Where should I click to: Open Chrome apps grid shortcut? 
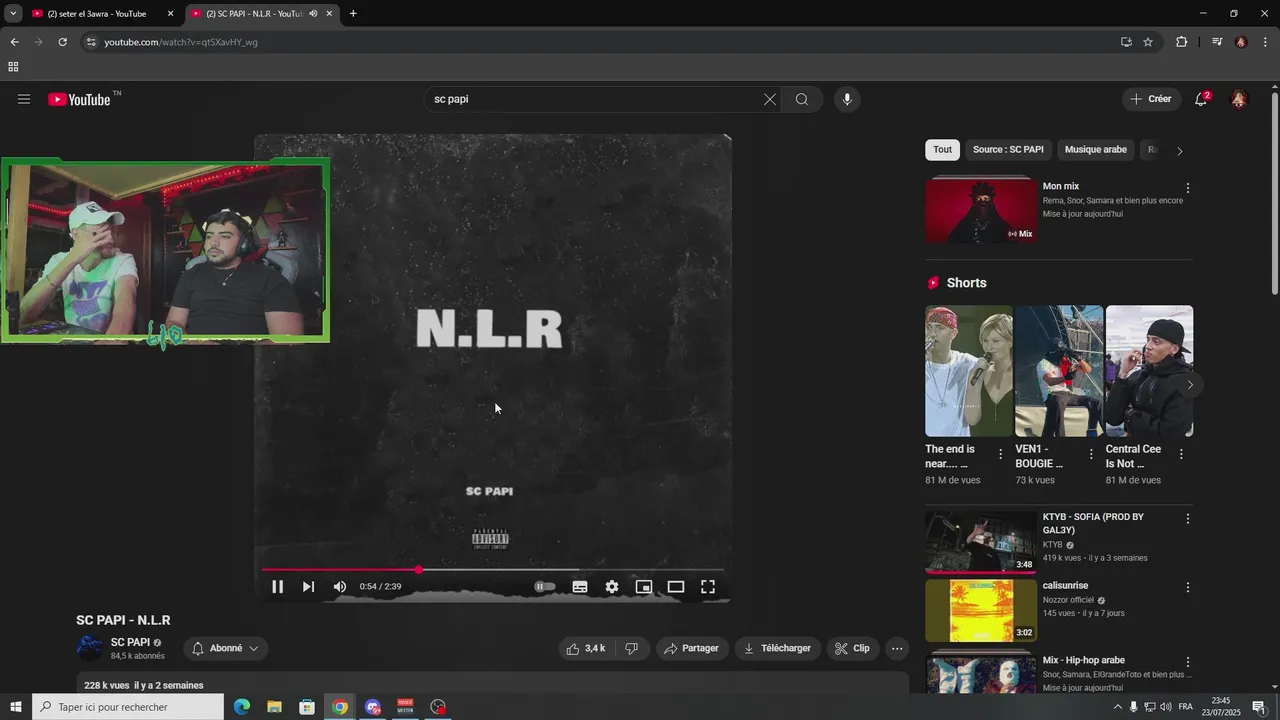pos(13,67)
